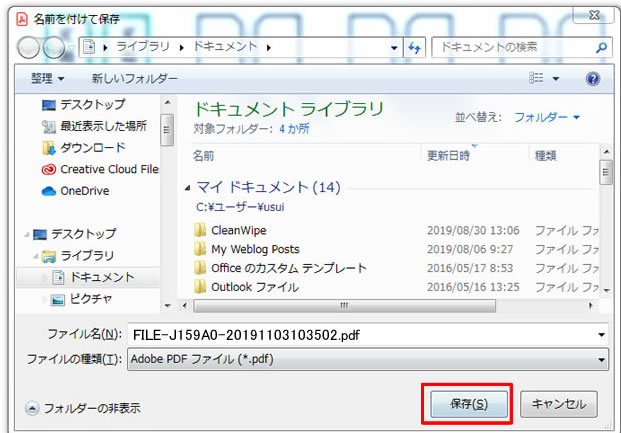The image size is (621, 433).
Task: Close the 名前を付けて保存 dialog
Action: click(x=594, y=15)
